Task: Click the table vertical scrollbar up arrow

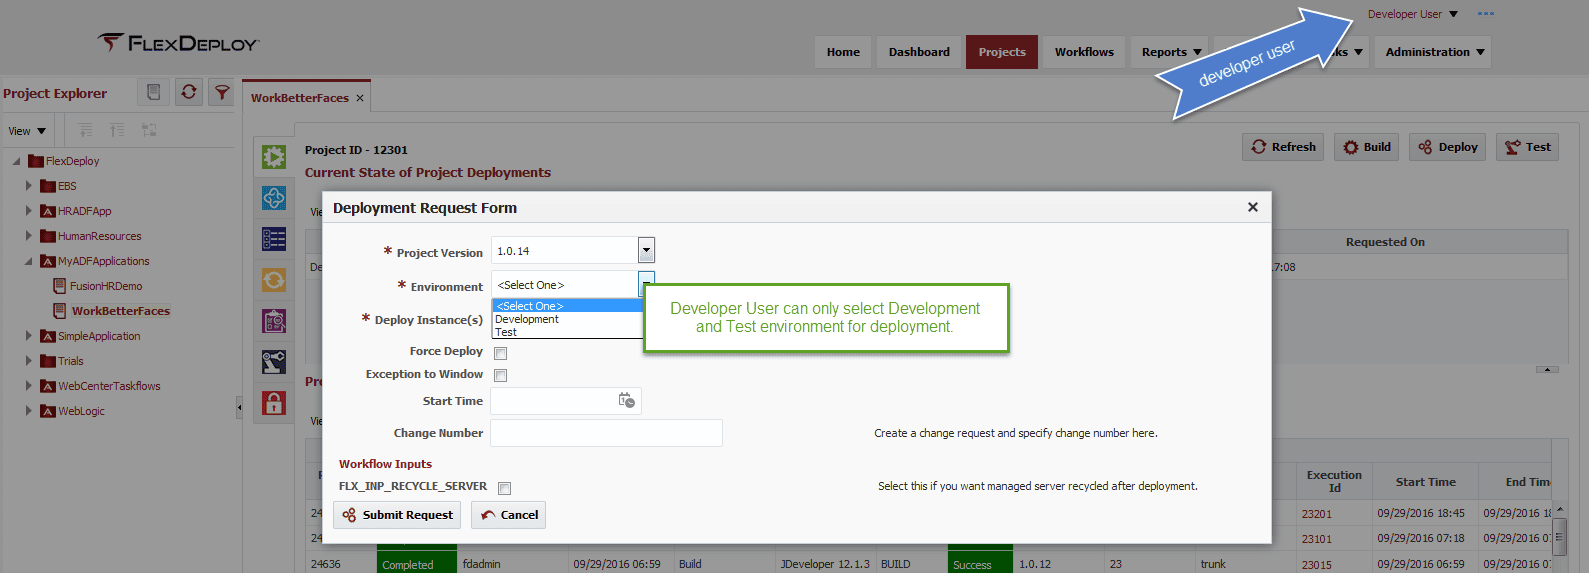Action: pyautogui.click(x=1559, y=510)
